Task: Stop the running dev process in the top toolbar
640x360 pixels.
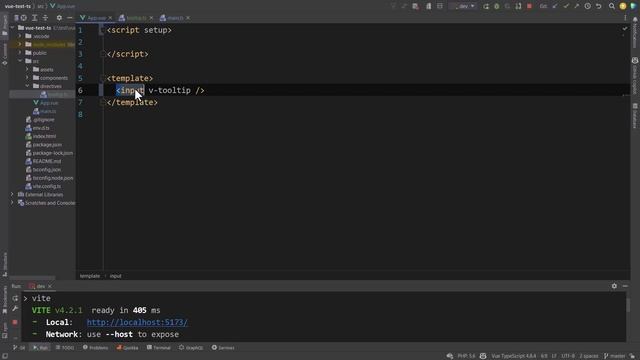Action: 529,6
